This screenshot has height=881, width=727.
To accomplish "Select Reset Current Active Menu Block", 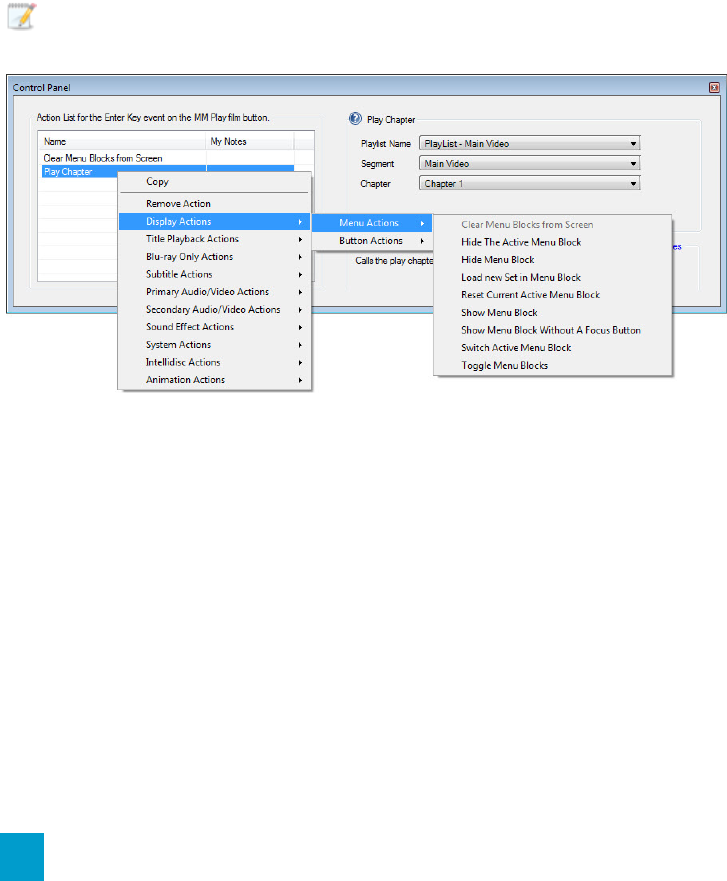I will 553,295.
